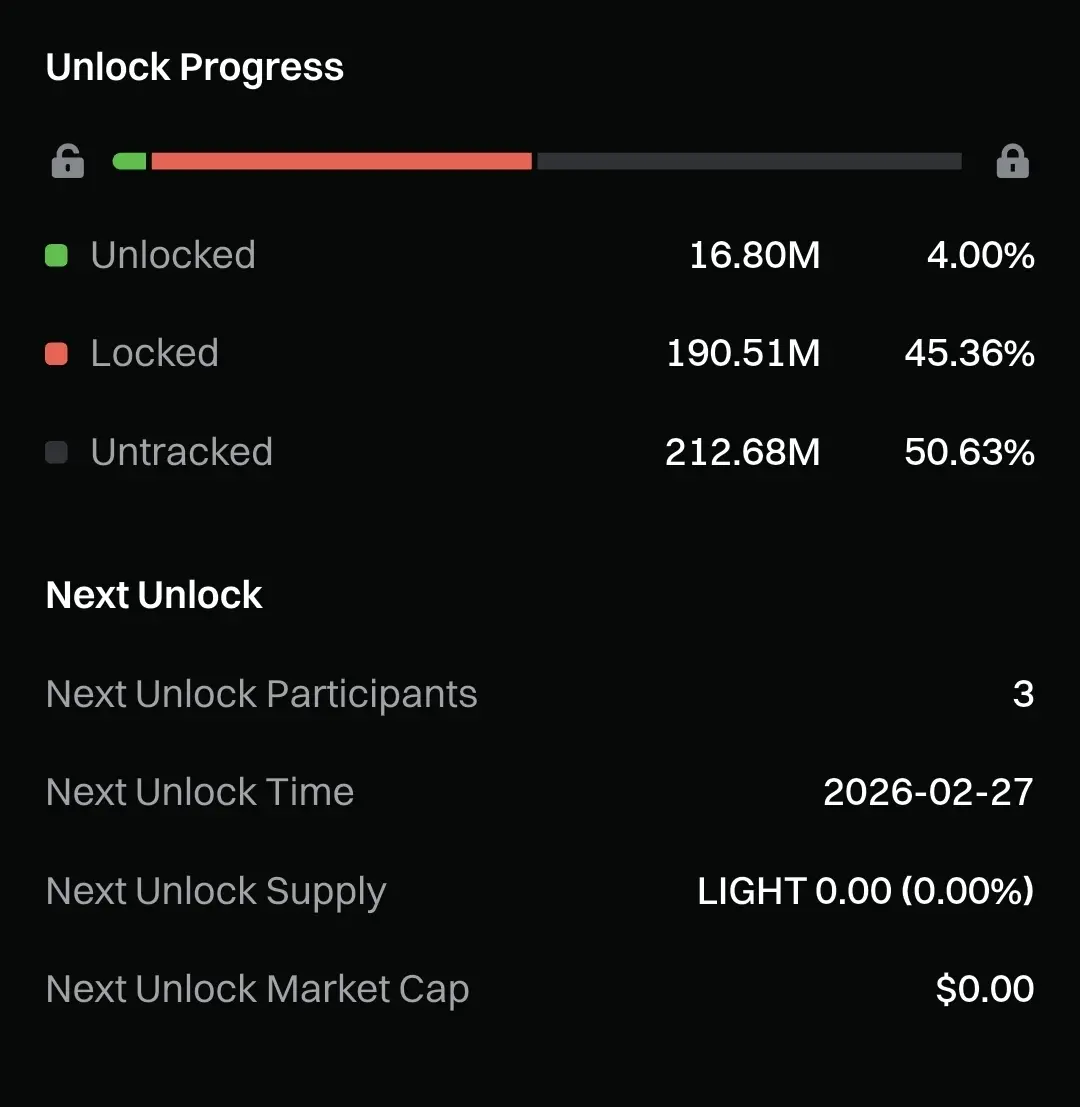The image size is (1080, 1107).
Task: Click the Locked label
Action: tap(154, 354)
